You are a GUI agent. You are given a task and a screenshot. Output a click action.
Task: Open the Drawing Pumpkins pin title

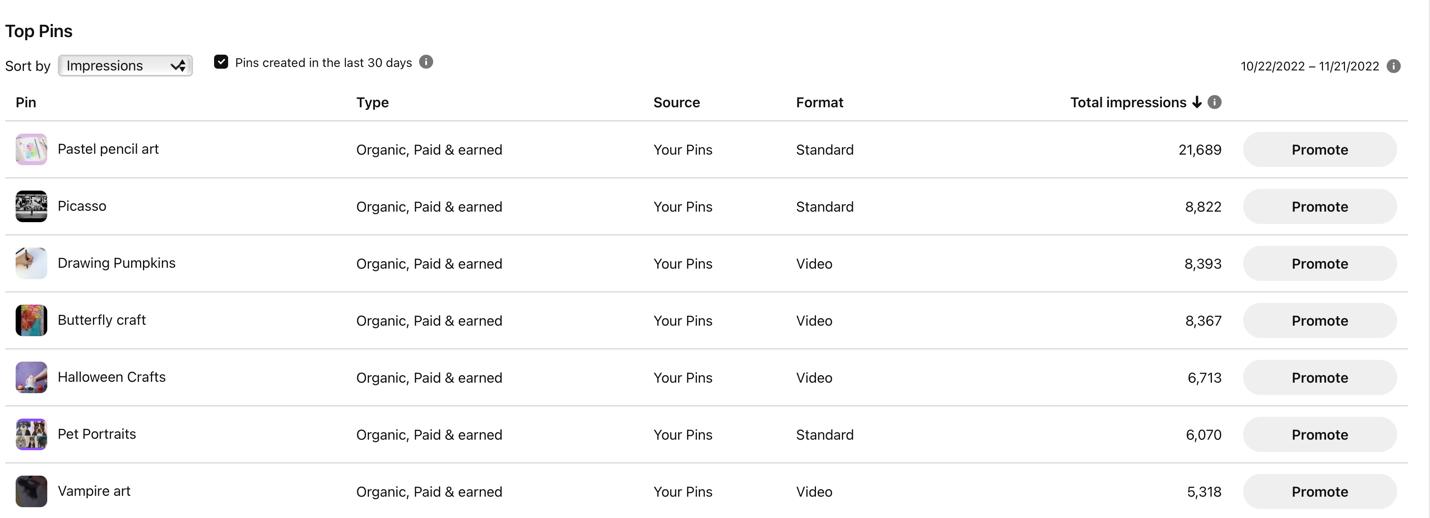(116, 263)
